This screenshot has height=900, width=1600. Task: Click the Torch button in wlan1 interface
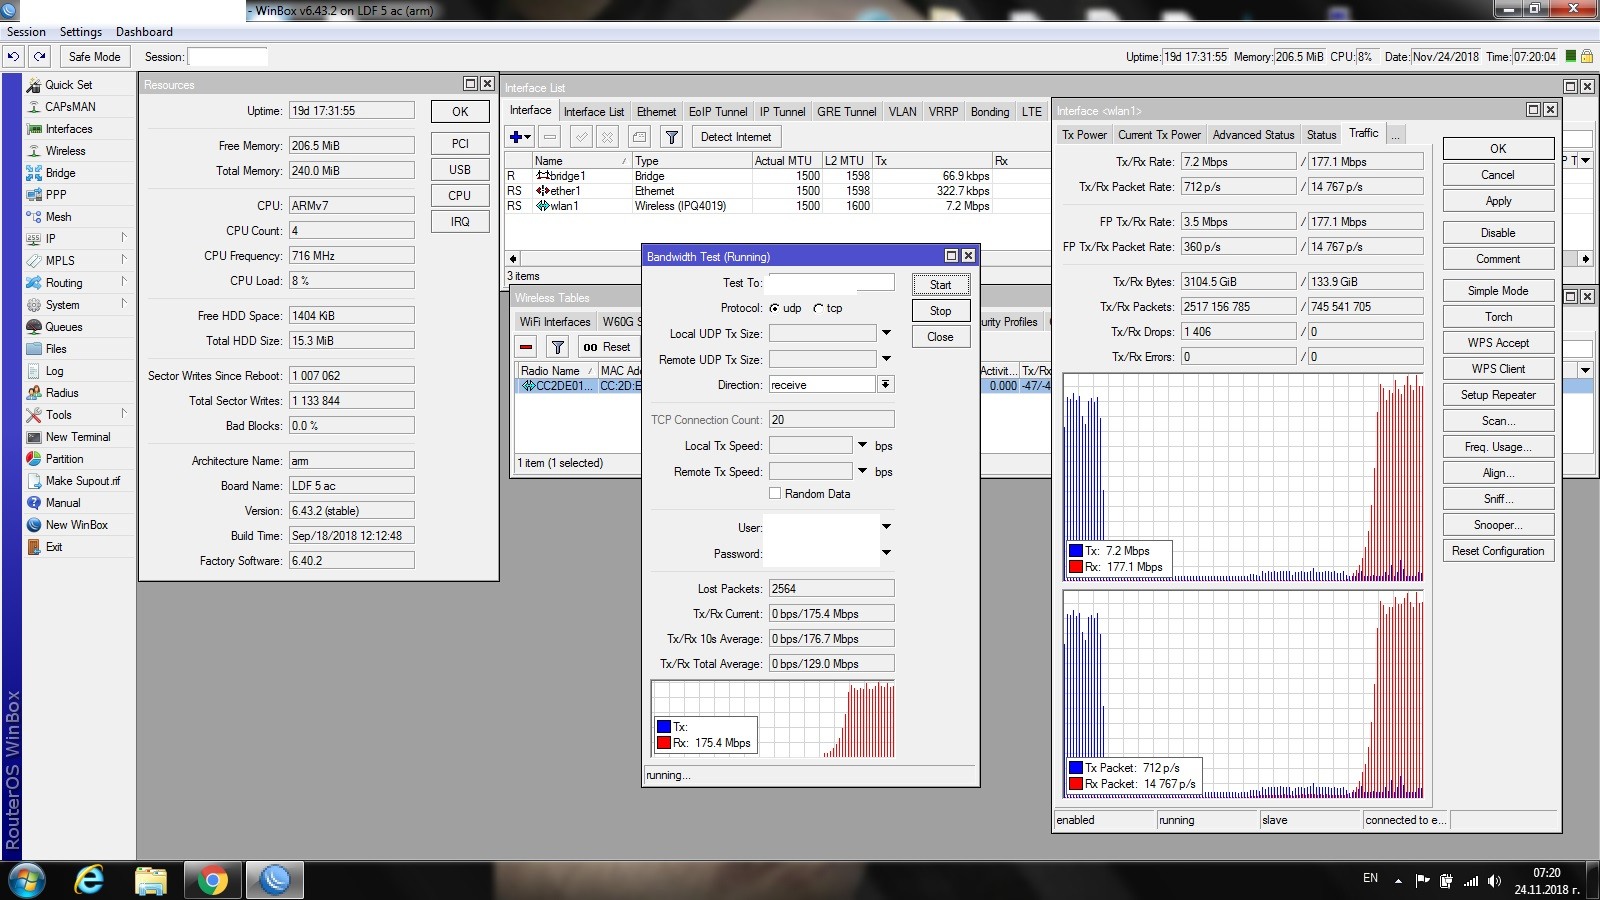click(1497, 317)
